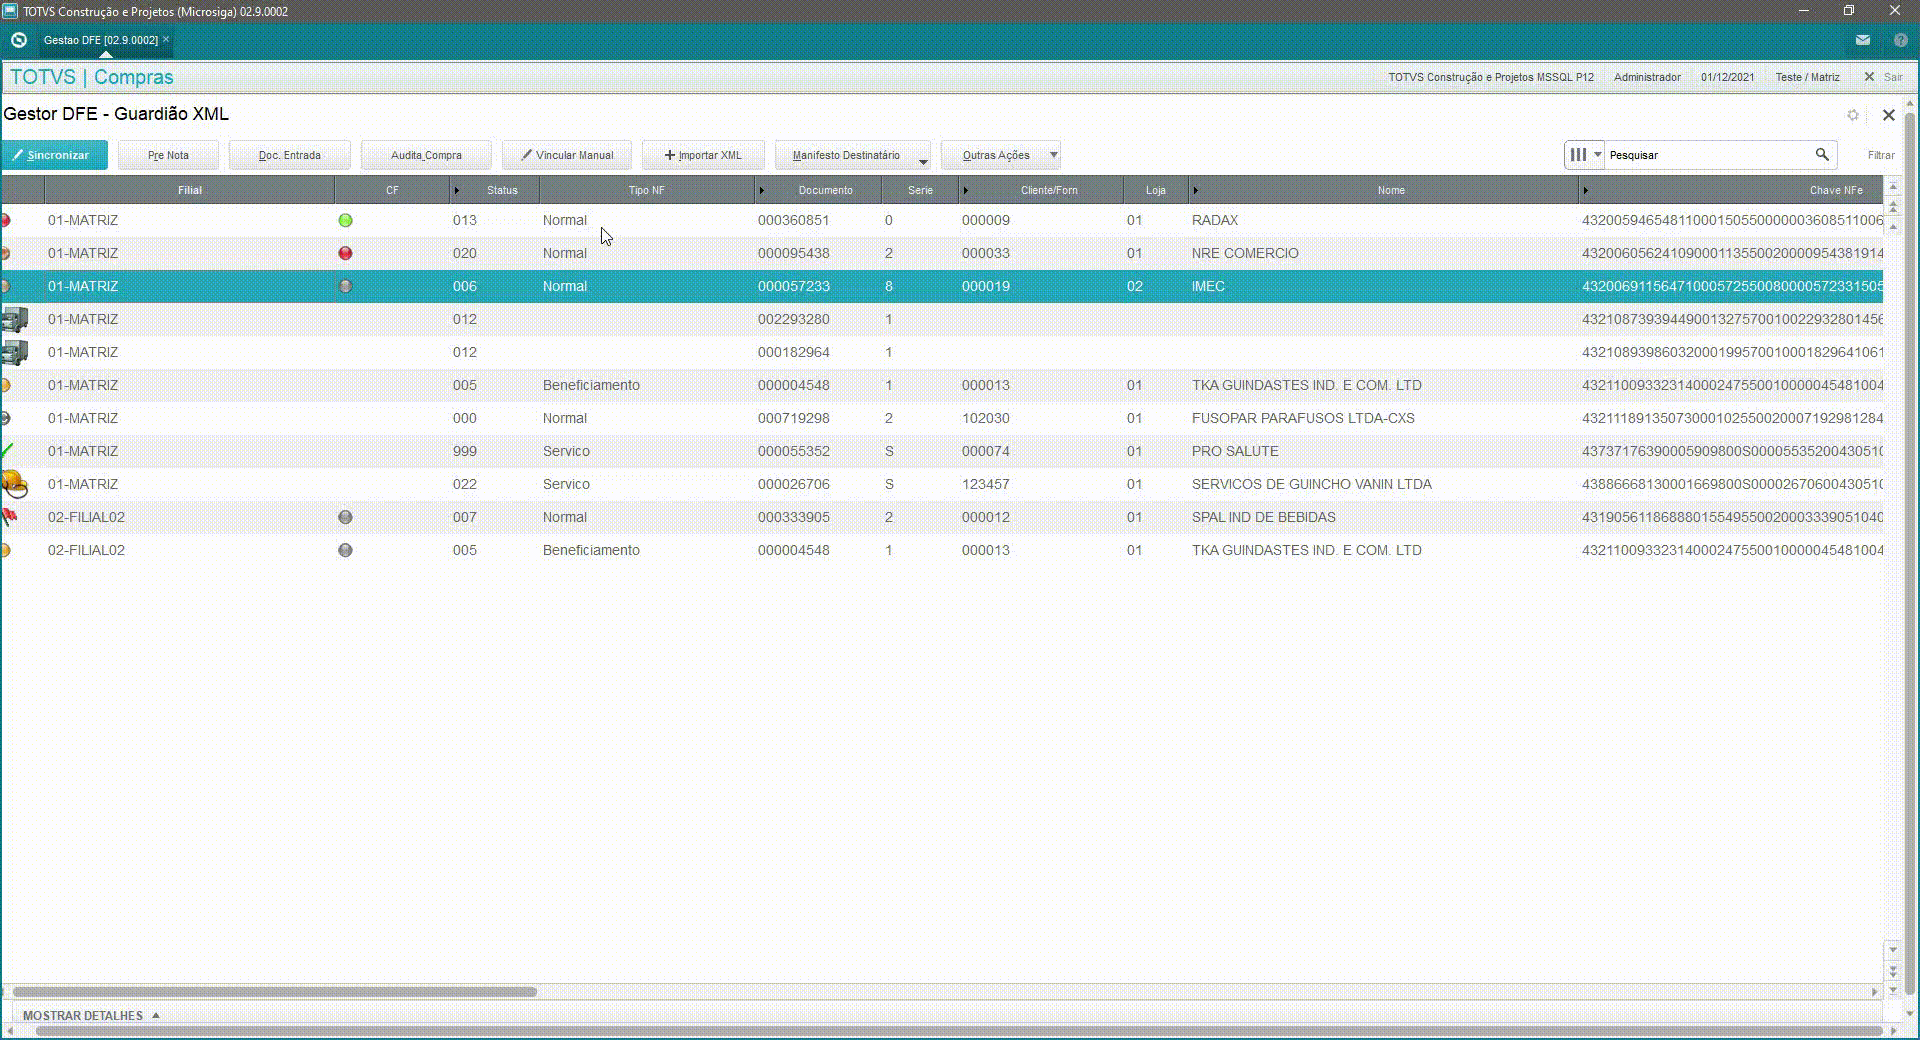Viewport: 1920px width, 1040px height.
Task: Click the arrow next to Cliente/Forn column header
Action: pyautogui.click(x=965, y=190)
